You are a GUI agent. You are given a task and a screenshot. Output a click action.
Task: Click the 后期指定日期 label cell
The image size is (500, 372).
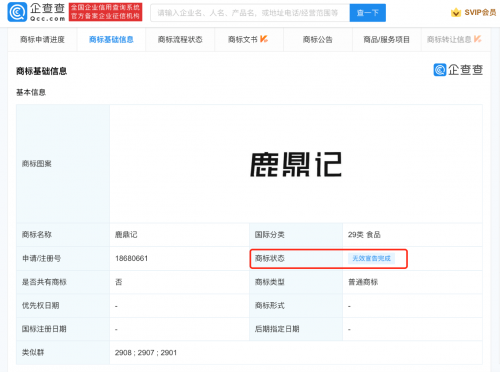(x=296, y=329)
